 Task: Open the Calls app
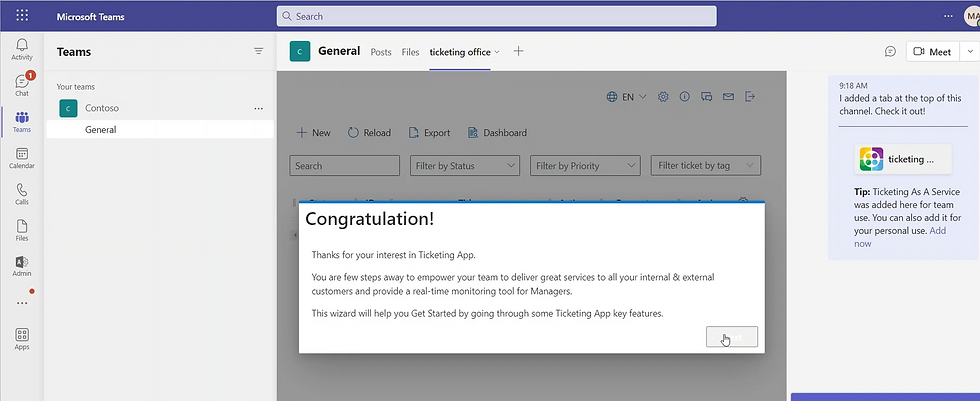point(22,194)
